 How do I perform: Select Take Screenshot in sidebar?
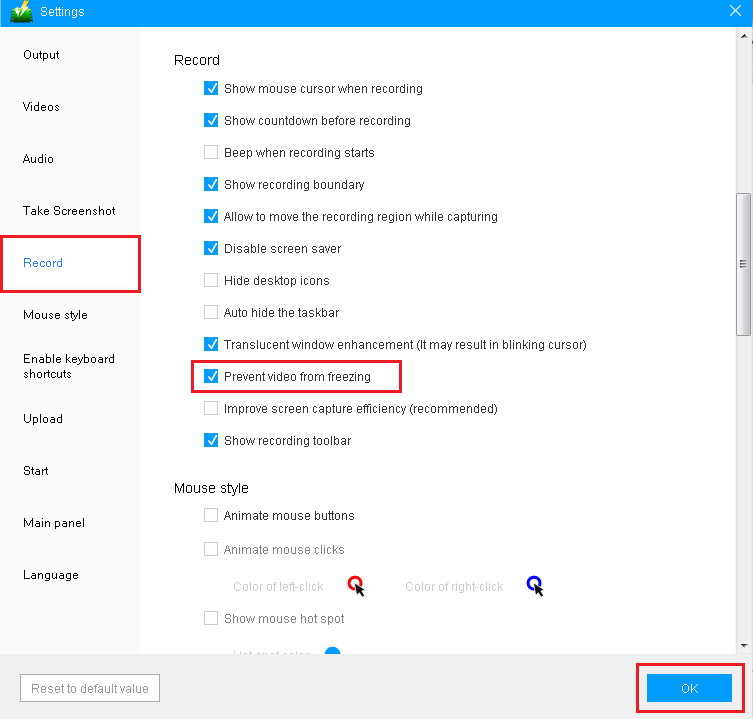click(x=69, y=211)
